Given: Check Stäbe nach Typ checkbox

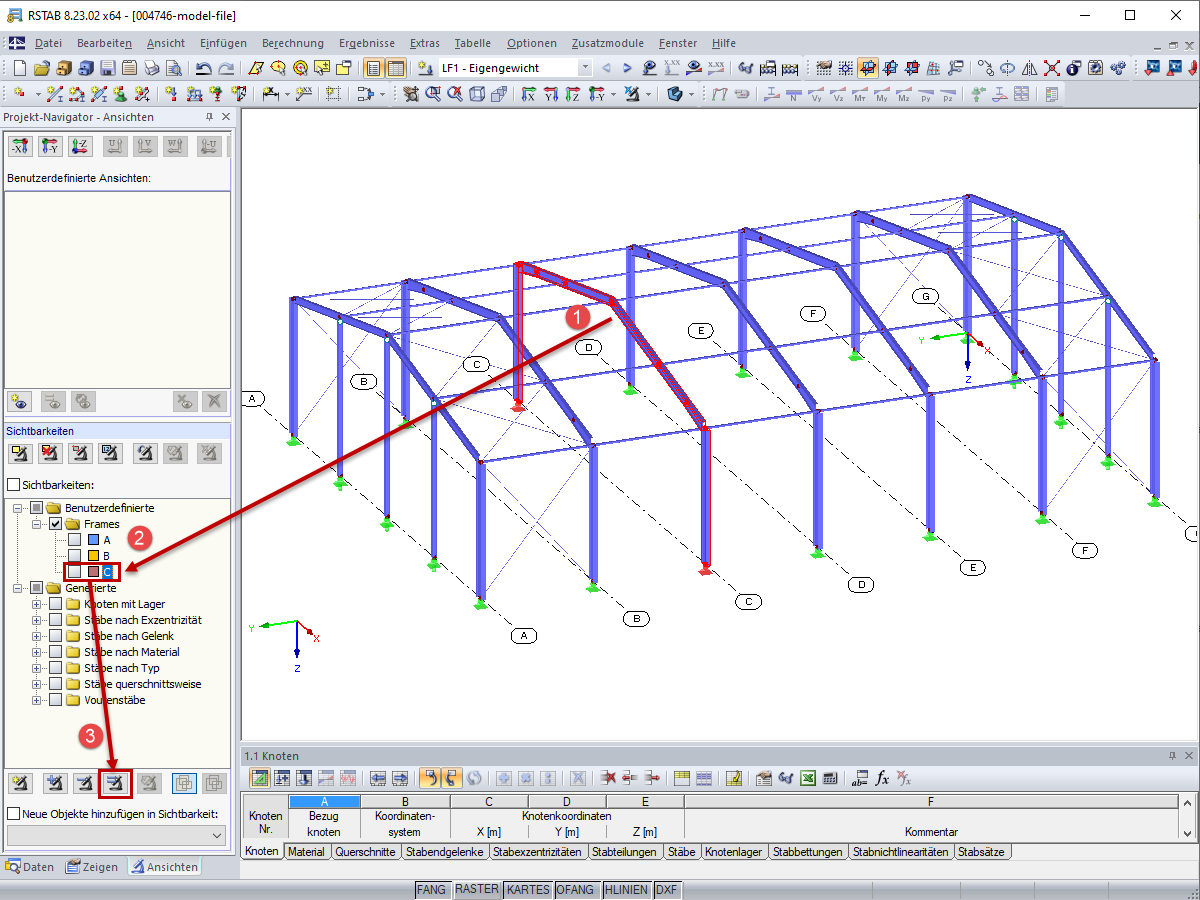Looking at the screenshot, I should (x=56, y=668).
